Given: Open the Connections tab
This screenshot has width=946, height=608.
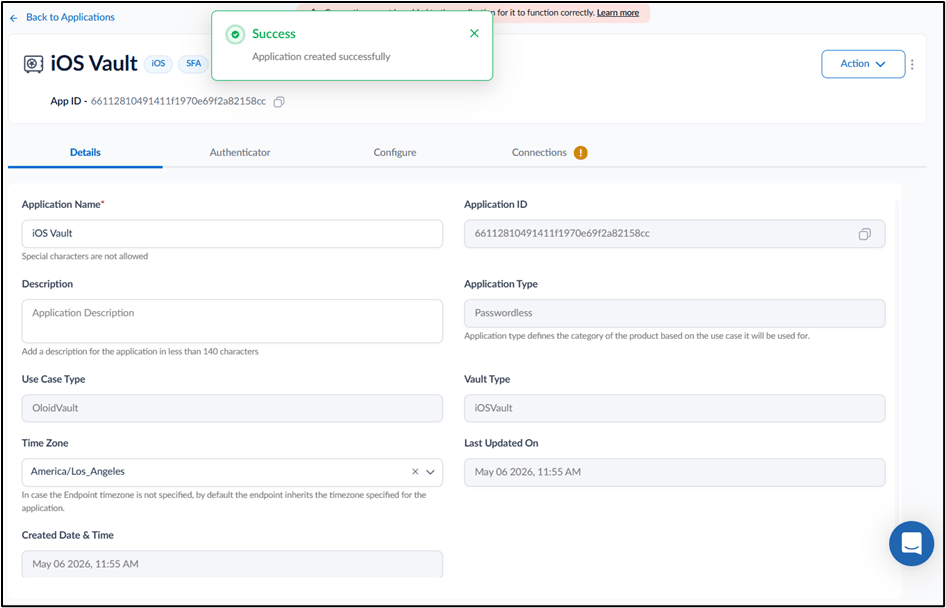Looking at the screenshot, I should pos(539,153).
